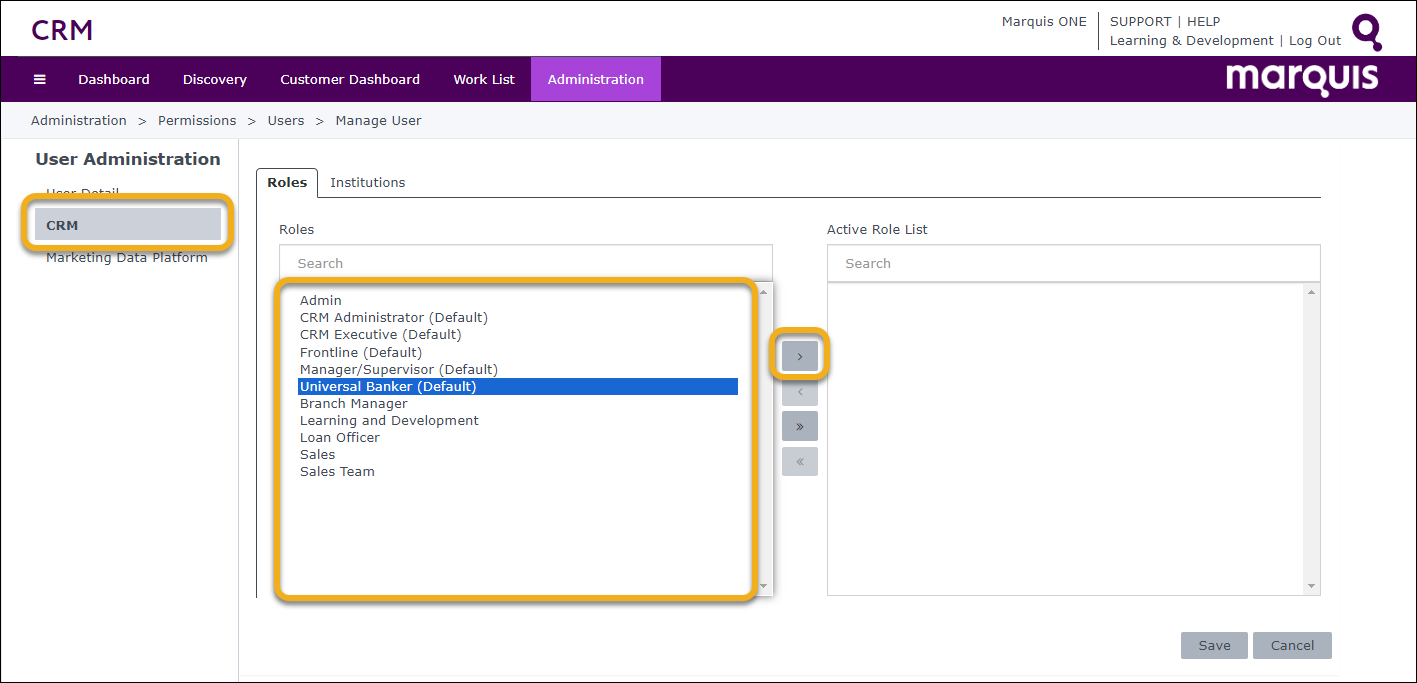Add all roles with double right arrow
This screenshot has height=683, width=1417.
tap(800, 426)
